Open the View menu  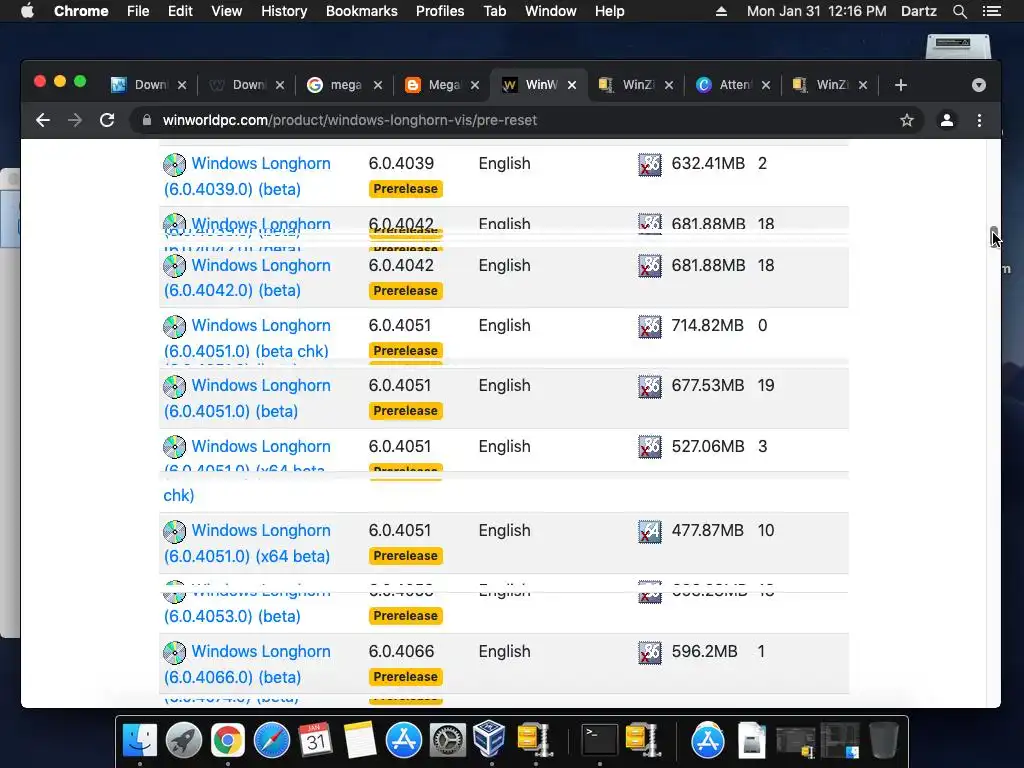(227, 11)
